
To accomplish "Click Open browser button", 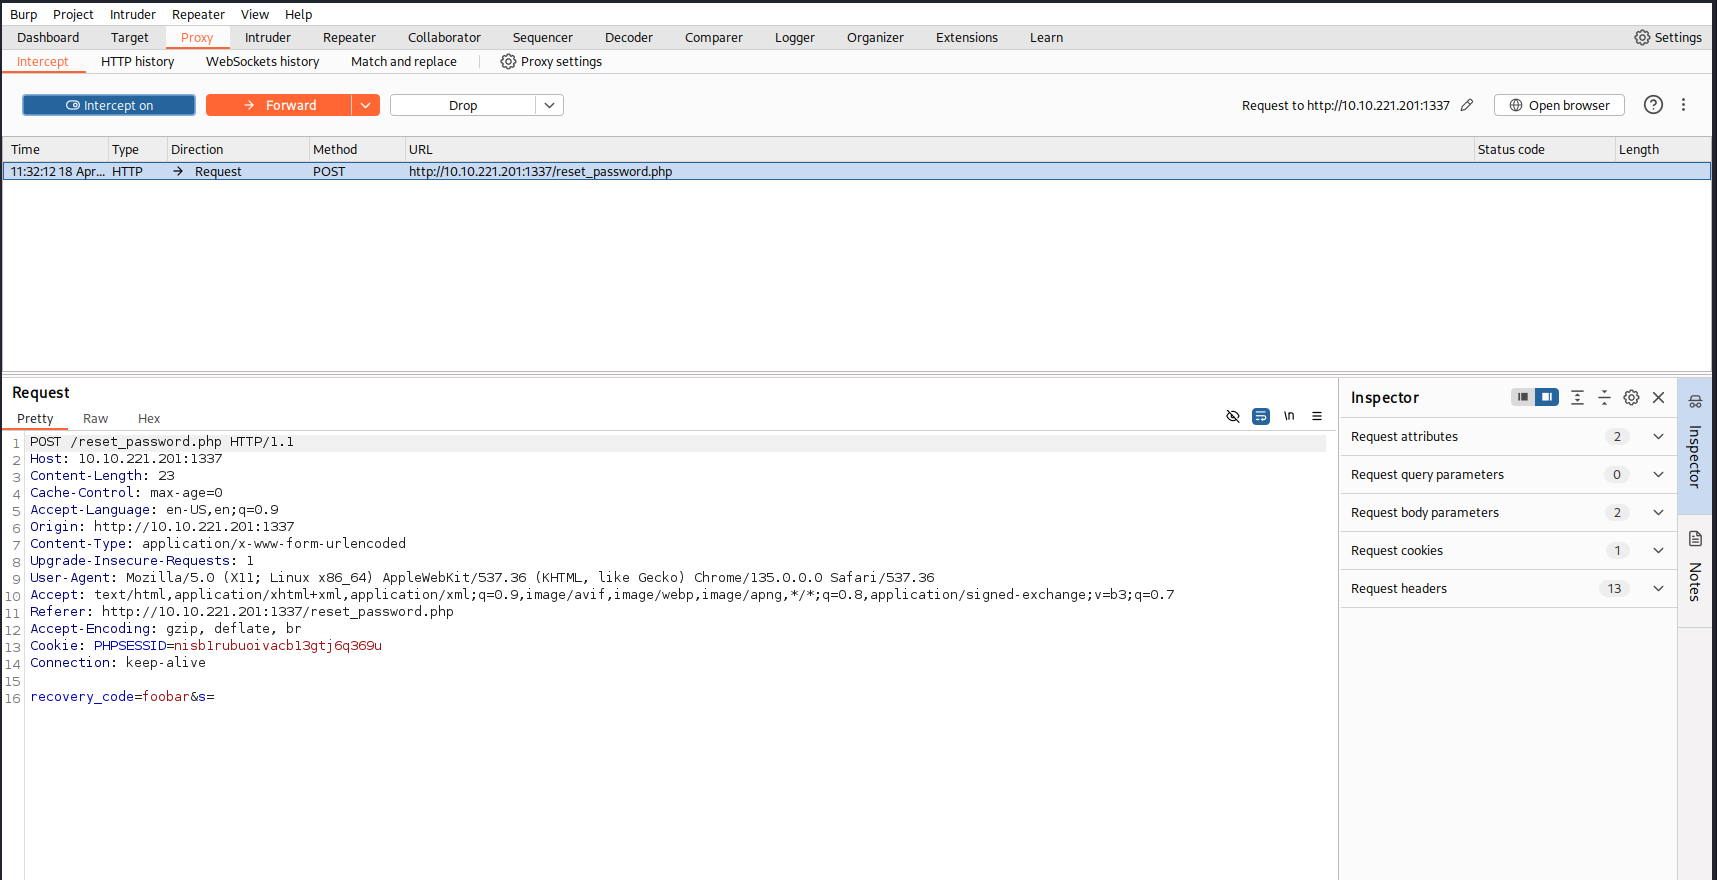I will (1559, 105).
